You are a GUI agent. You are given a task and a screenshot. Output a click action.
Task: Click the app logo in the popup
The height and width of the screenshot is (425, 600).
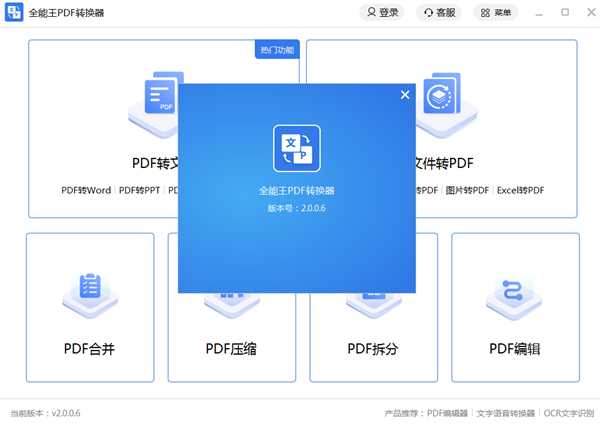[x=296, y=149]
